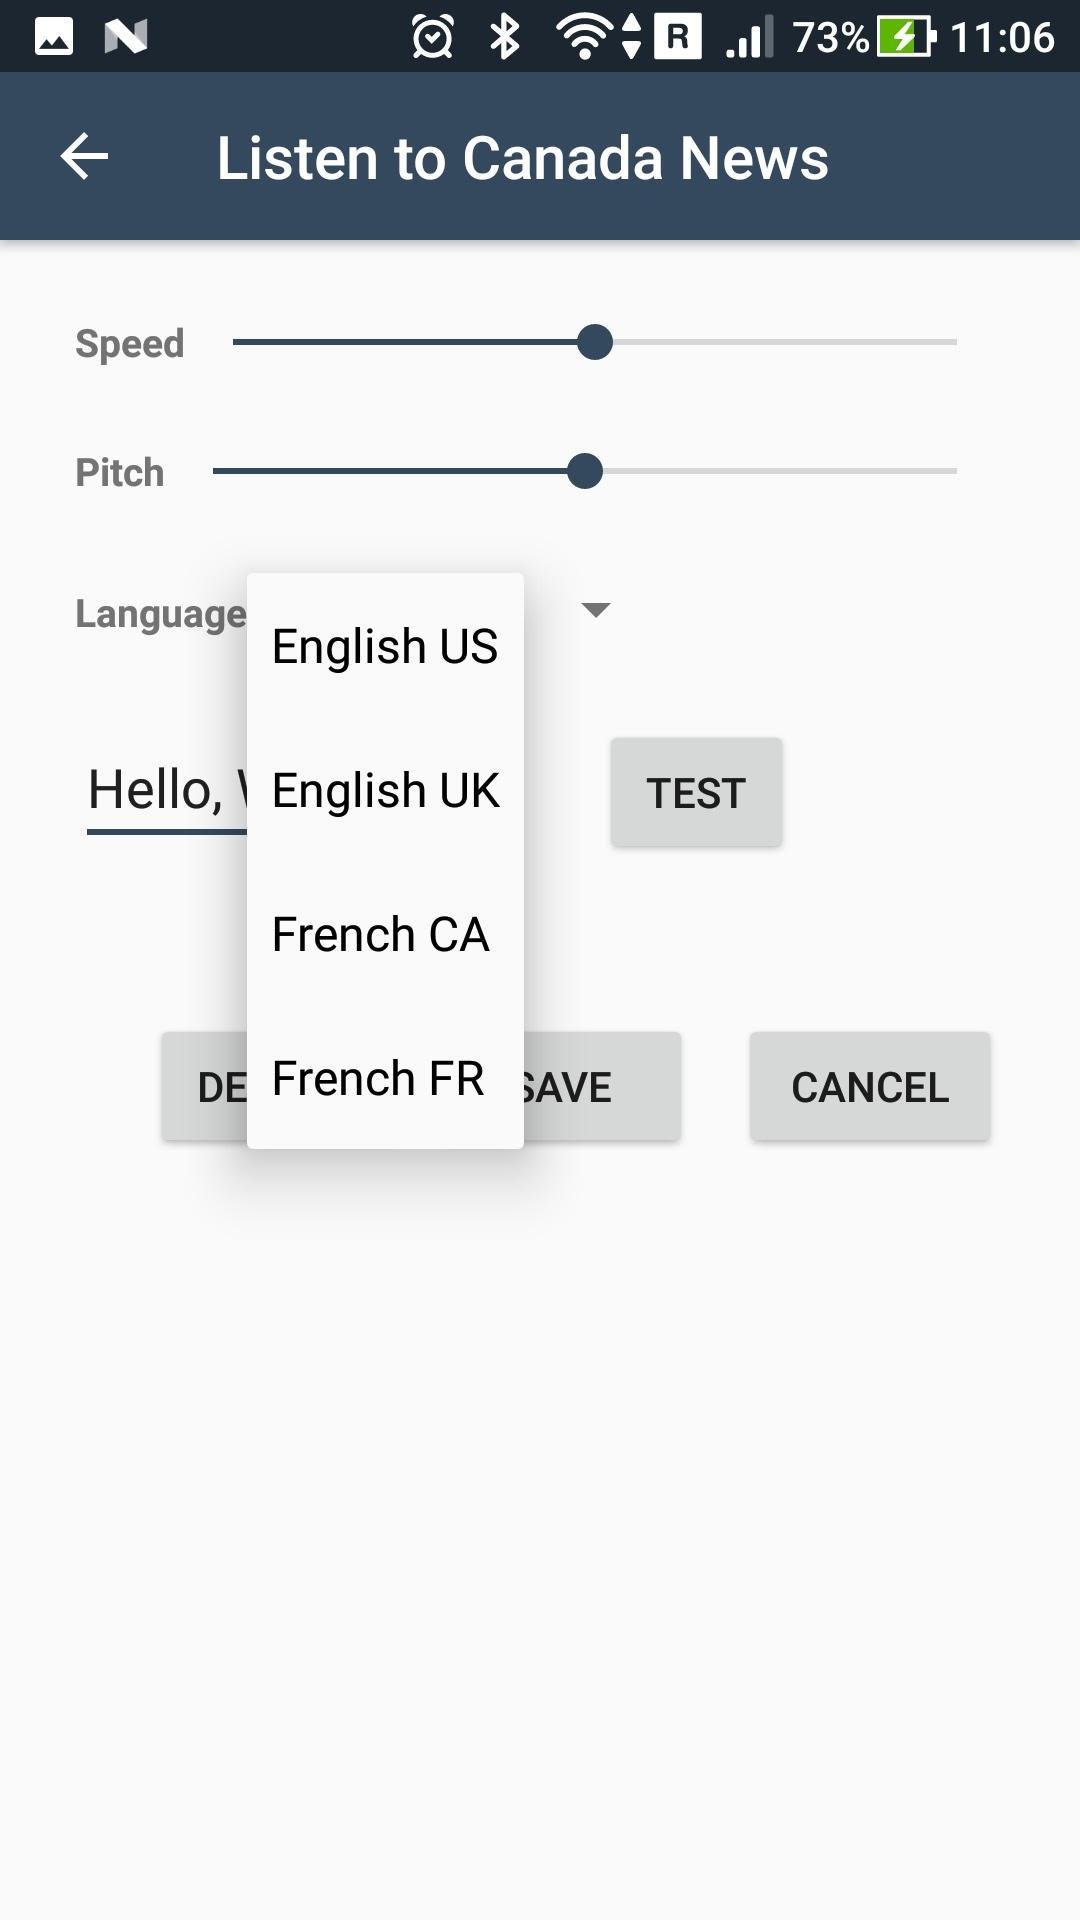Tap the battery charging icon
Viewport: 1080px width, 1920px height.
click(x=907, y=37)
